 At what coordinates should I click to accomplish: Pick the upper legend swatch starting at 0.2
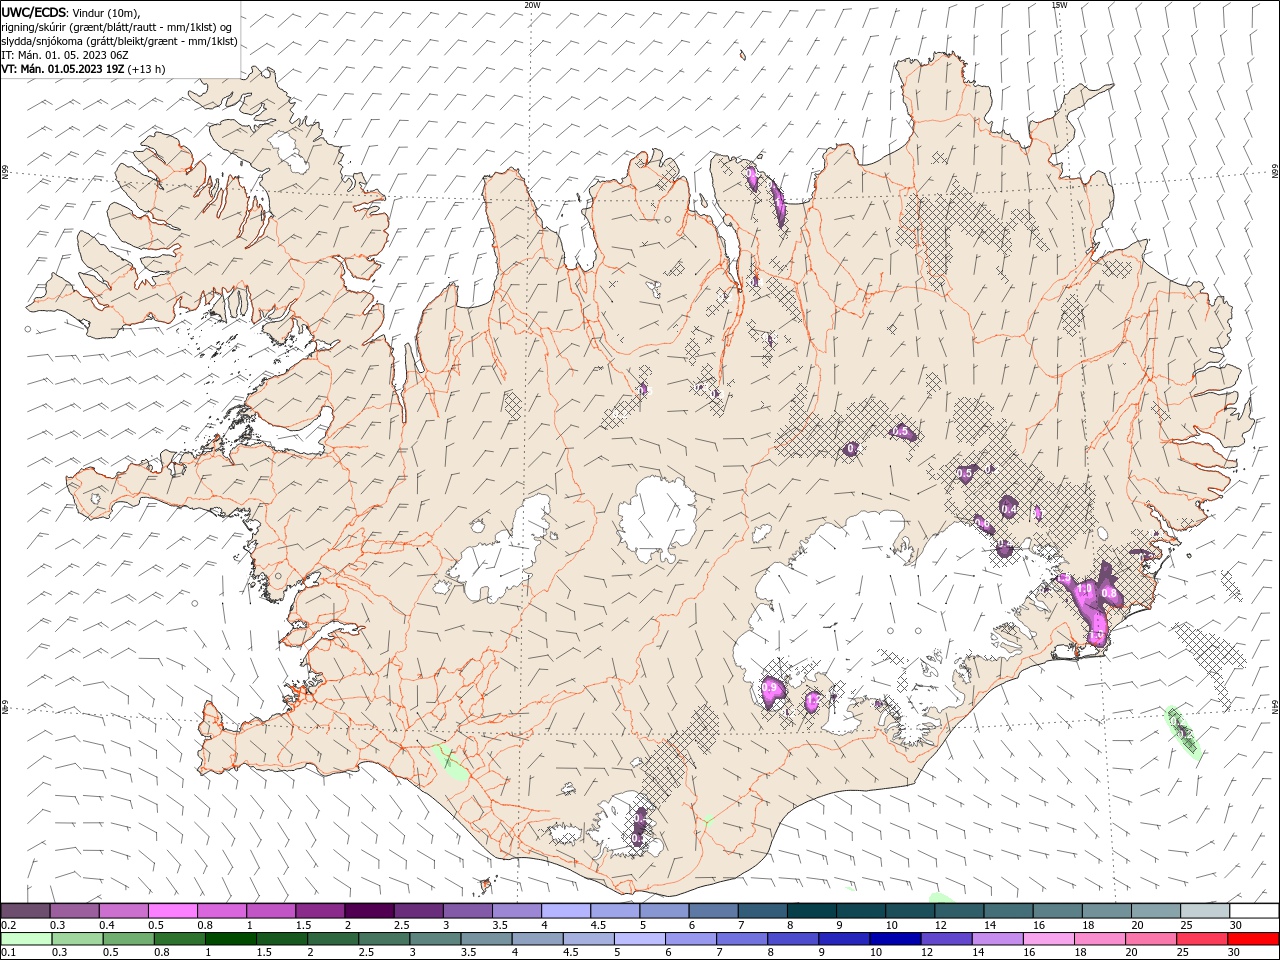point(26,911)
